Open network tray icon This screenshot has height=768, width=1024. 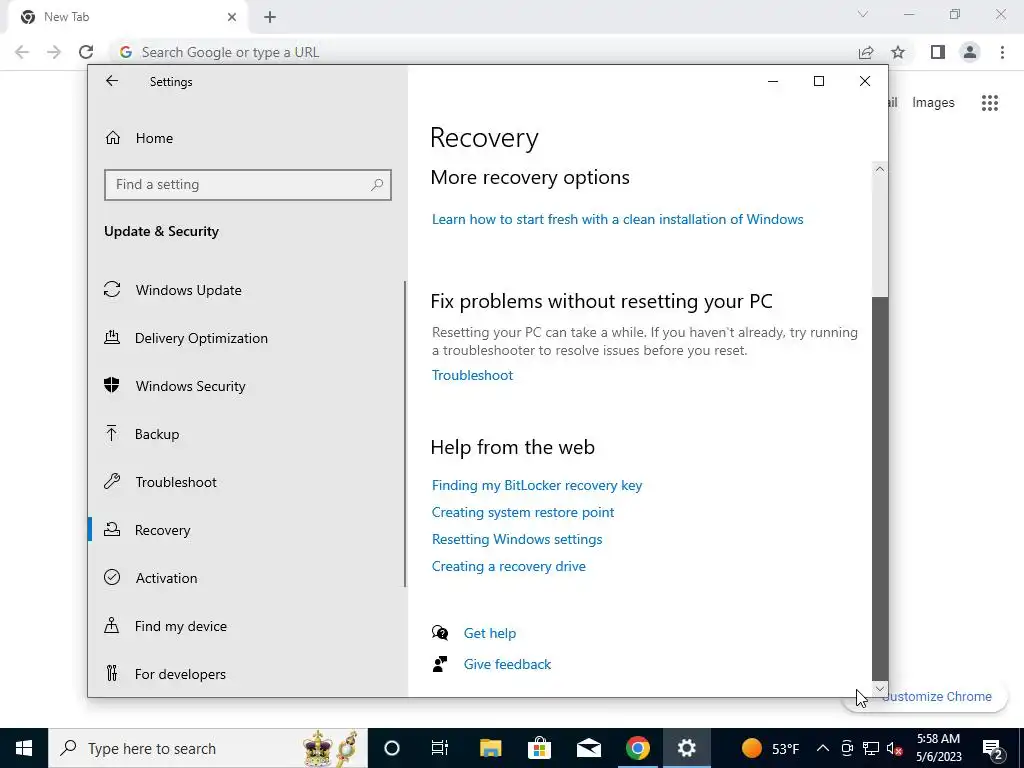tap(871, 748)
